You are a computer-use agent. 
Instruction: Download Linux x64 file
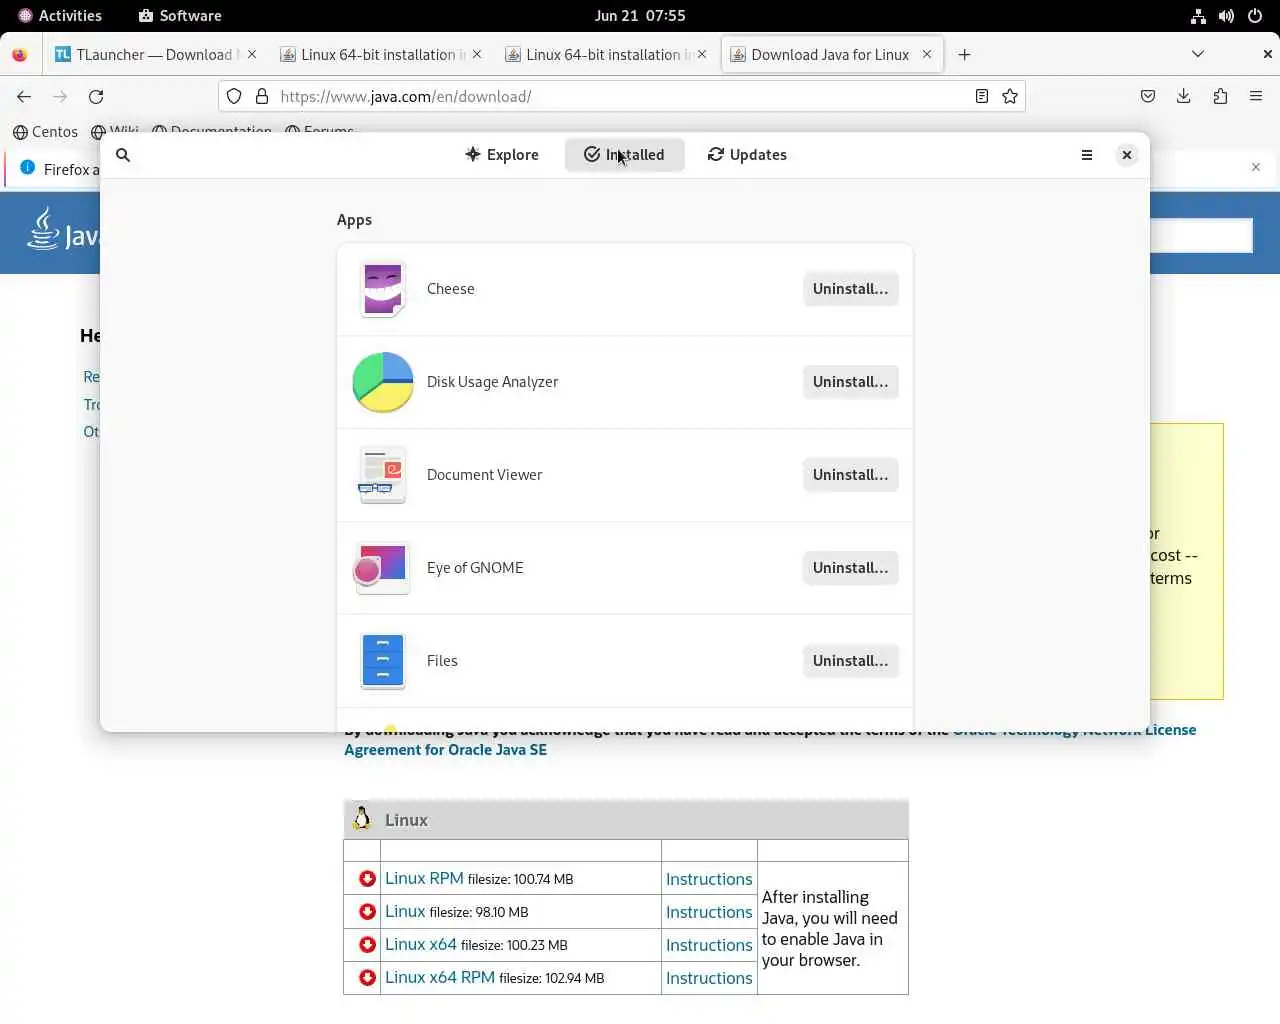421,944
